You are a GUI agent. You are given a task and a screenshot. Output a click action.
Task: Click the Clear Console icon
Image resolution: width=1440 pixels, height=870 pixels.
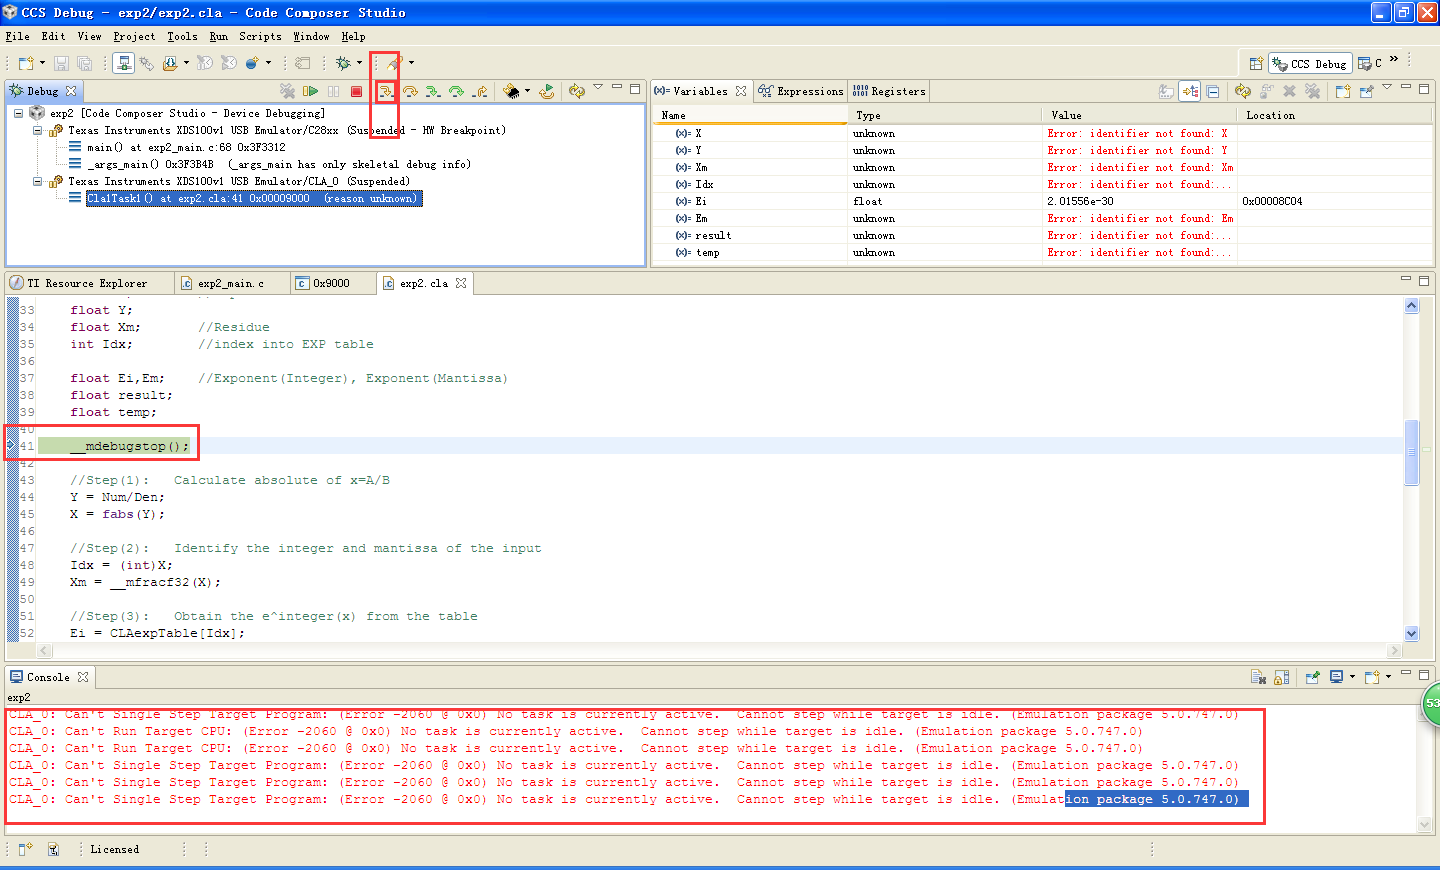1258,677
